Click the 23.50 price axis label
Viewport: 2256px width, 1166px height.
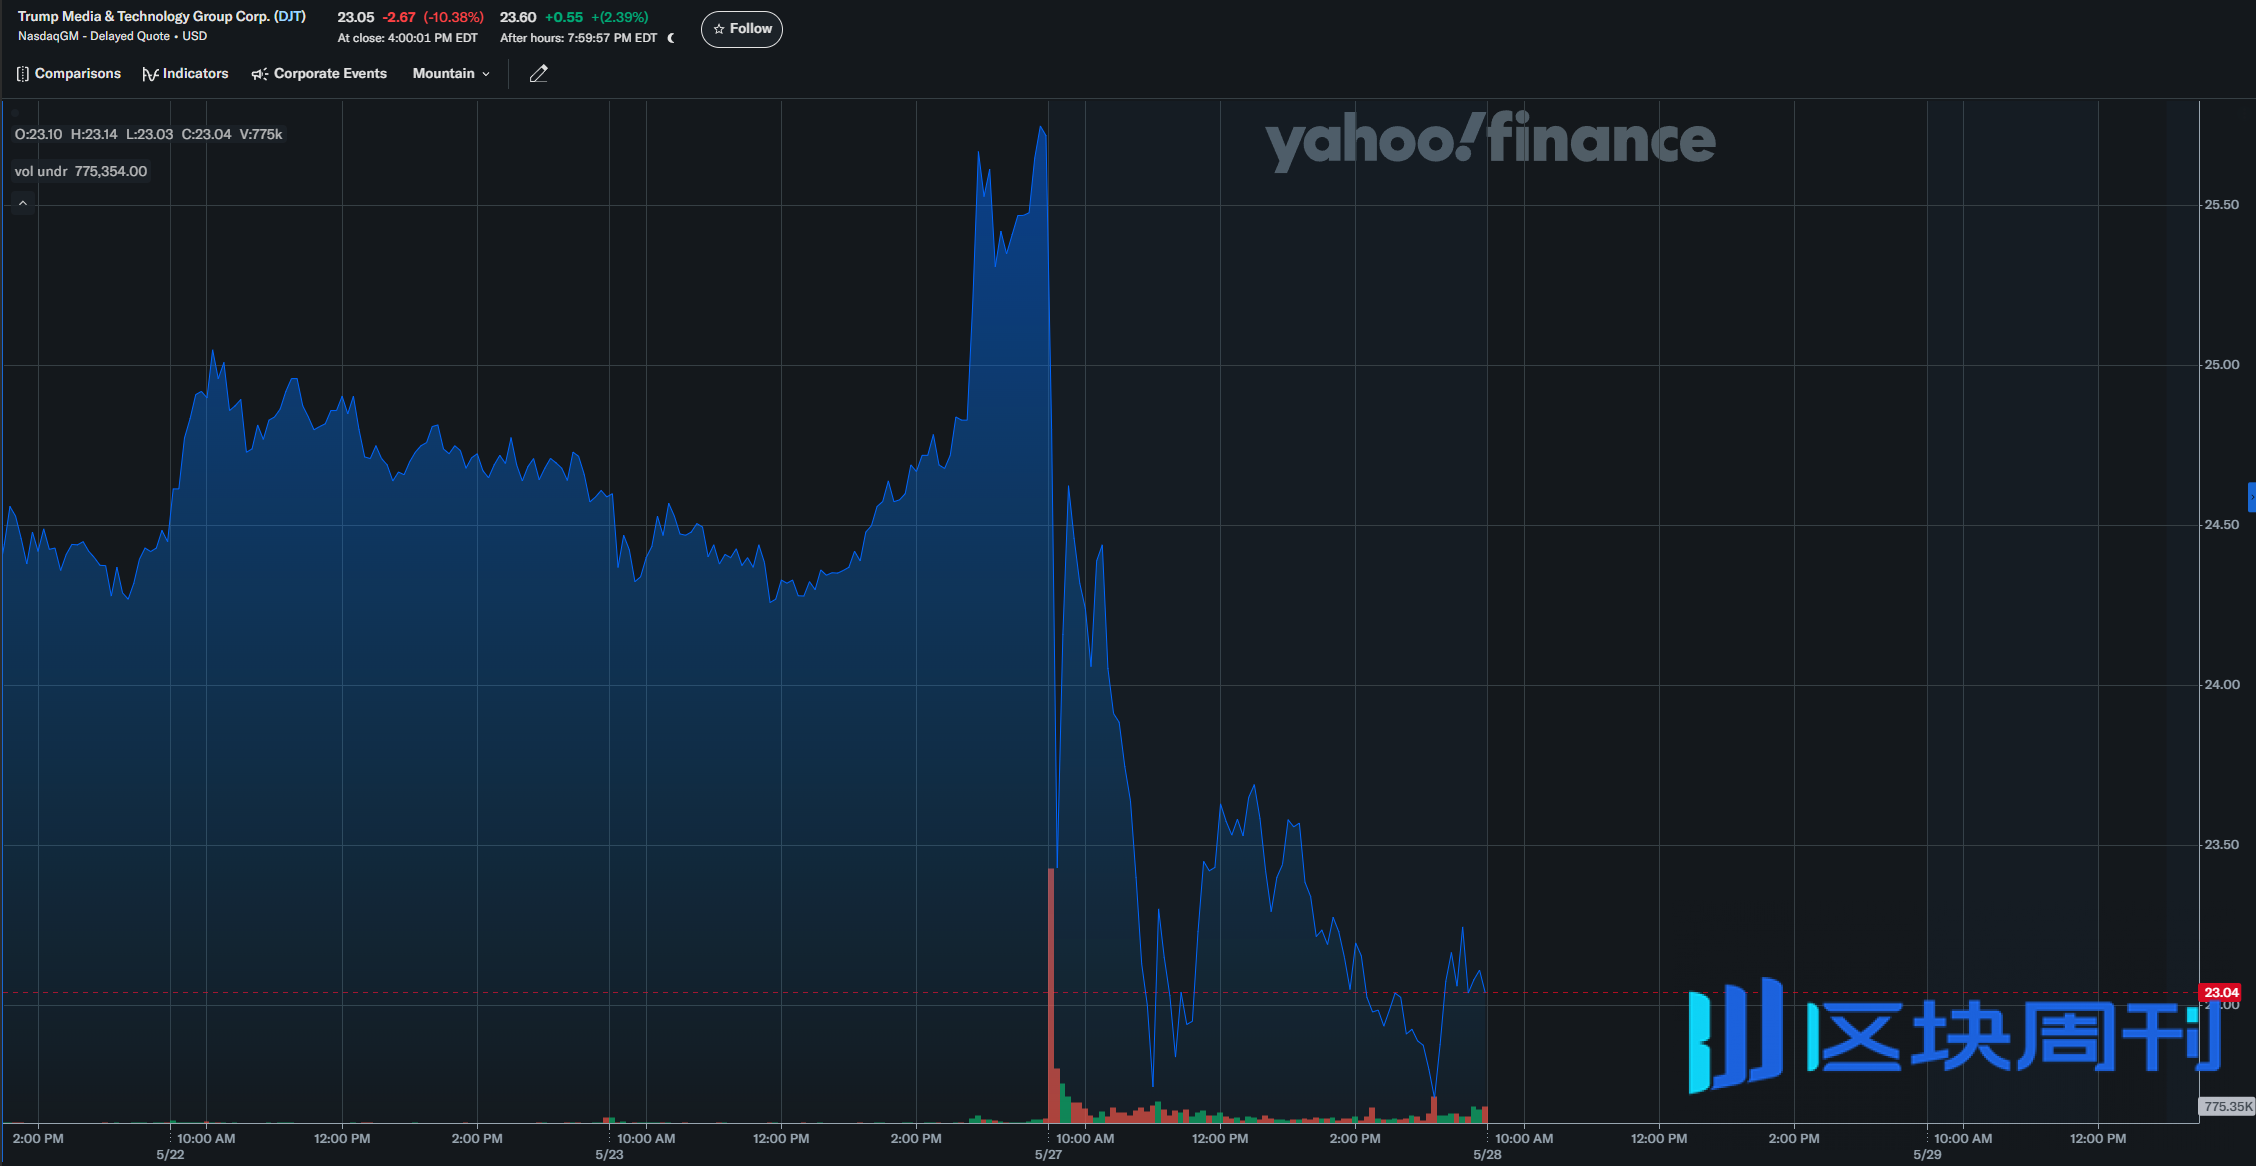point(2221,845)
